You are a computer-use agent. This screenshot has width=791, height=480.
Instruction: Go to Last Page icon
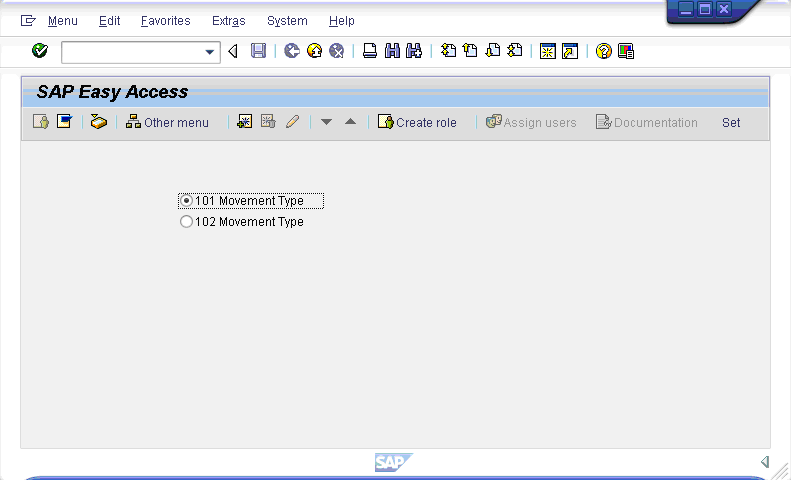coord(515,51)
